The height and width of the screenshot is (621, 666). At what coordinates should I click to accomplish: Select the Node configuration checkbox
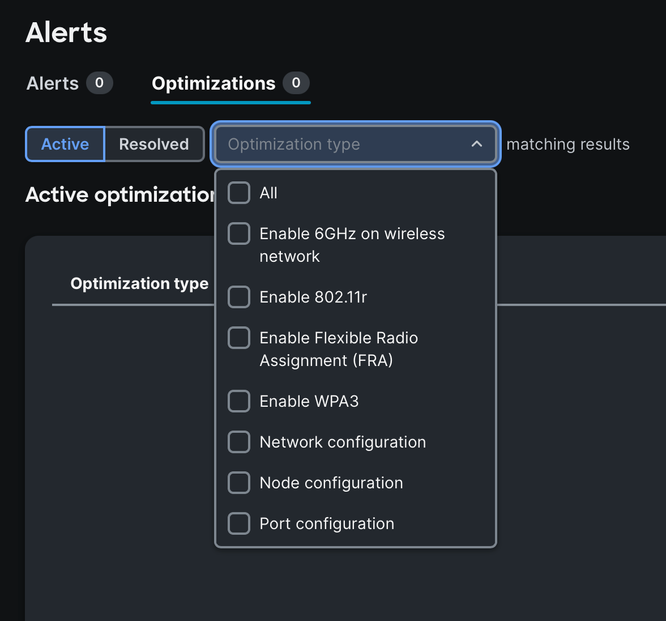[x=239, y=483]
